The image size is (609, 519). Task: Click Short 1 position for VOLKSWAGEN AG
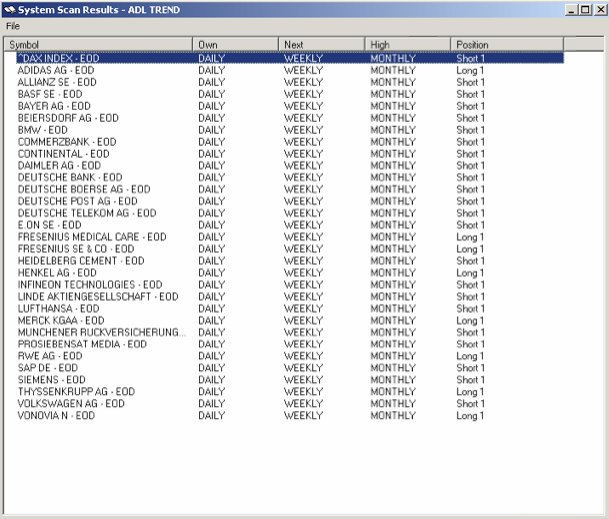pos(470,404)
